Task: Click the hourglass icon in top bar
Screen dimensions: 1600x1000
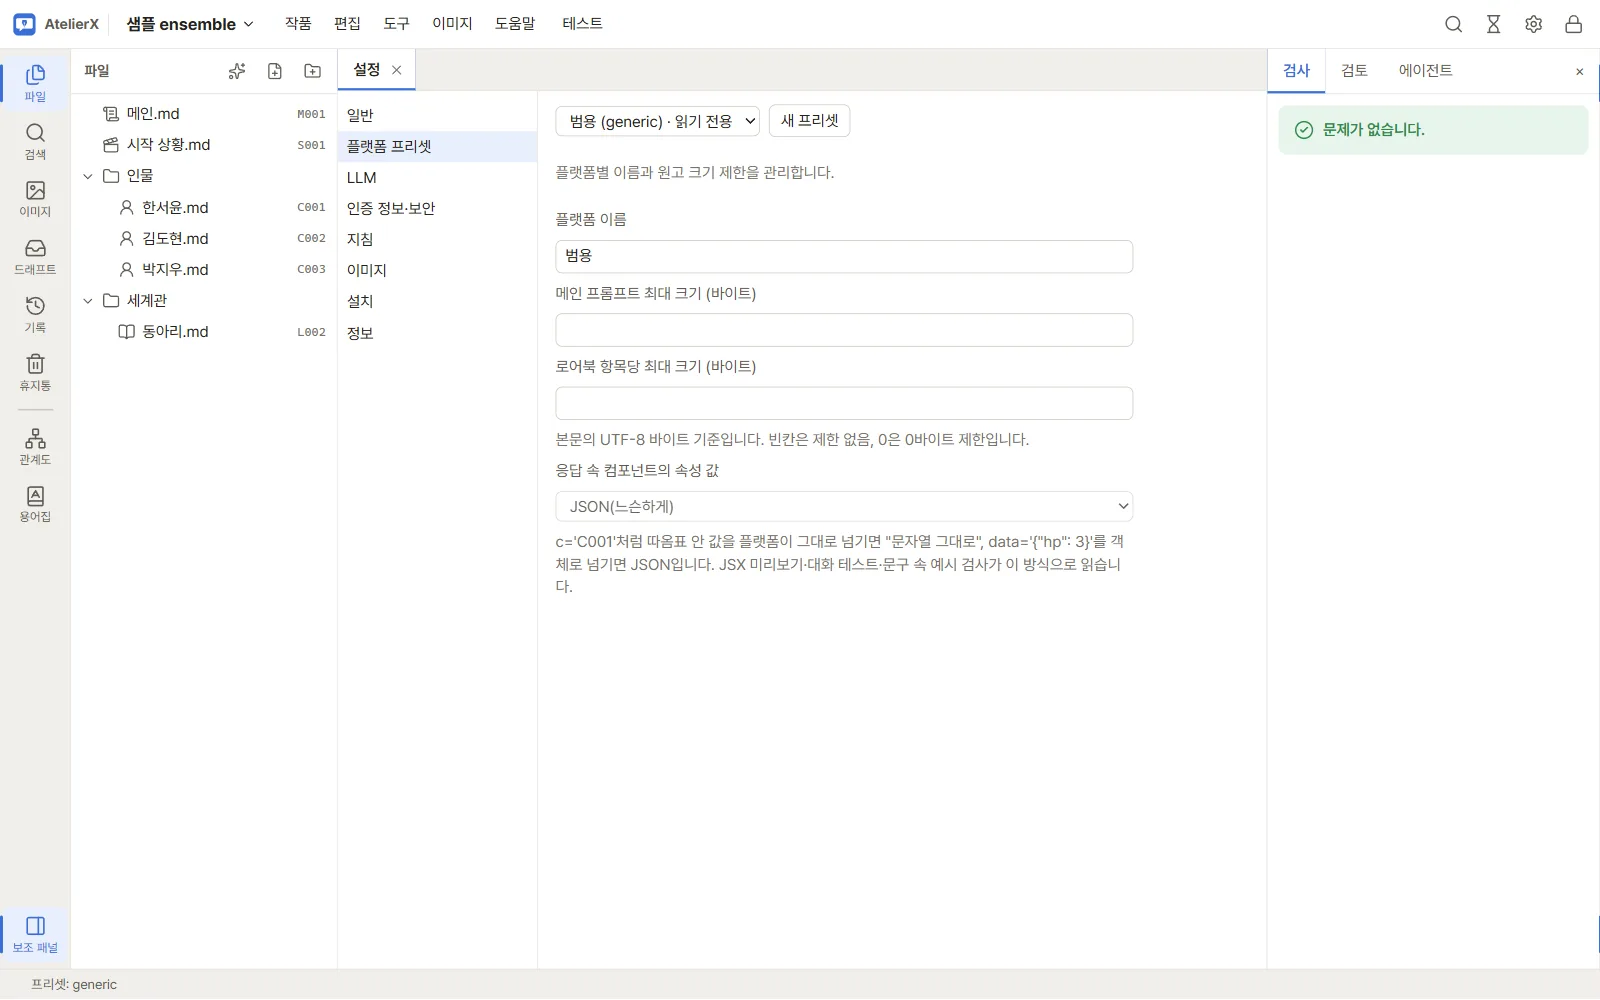Action: point(1494,24)
